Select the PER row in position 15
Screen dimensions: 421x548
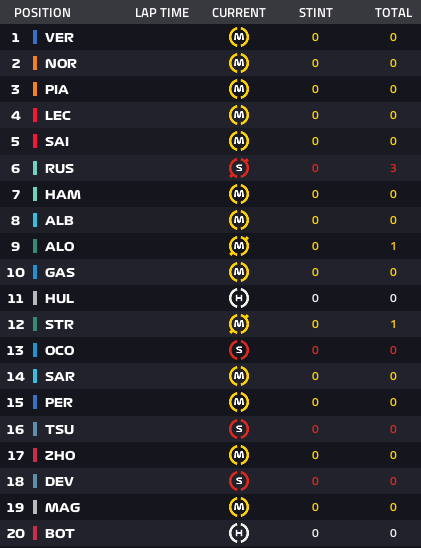click(x=210, y=402)
